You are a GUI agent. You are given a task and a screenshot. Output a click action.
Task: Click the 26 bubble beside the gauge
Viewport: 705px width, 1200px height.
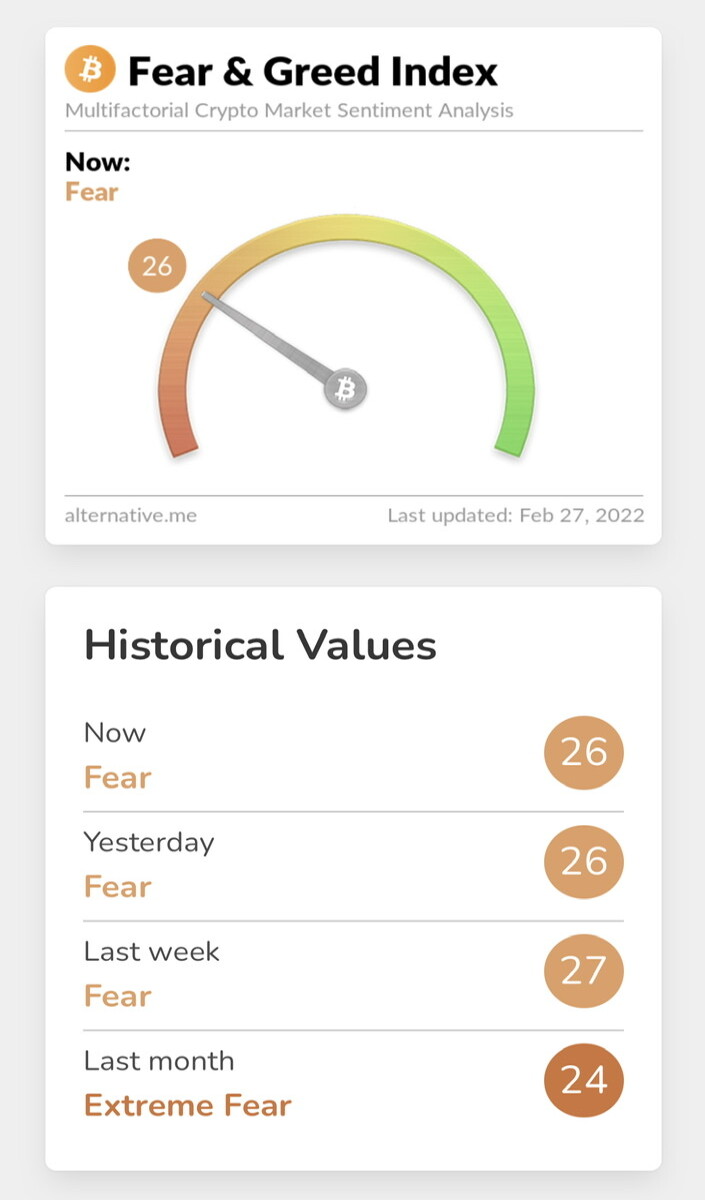click(x=157, y=266)
